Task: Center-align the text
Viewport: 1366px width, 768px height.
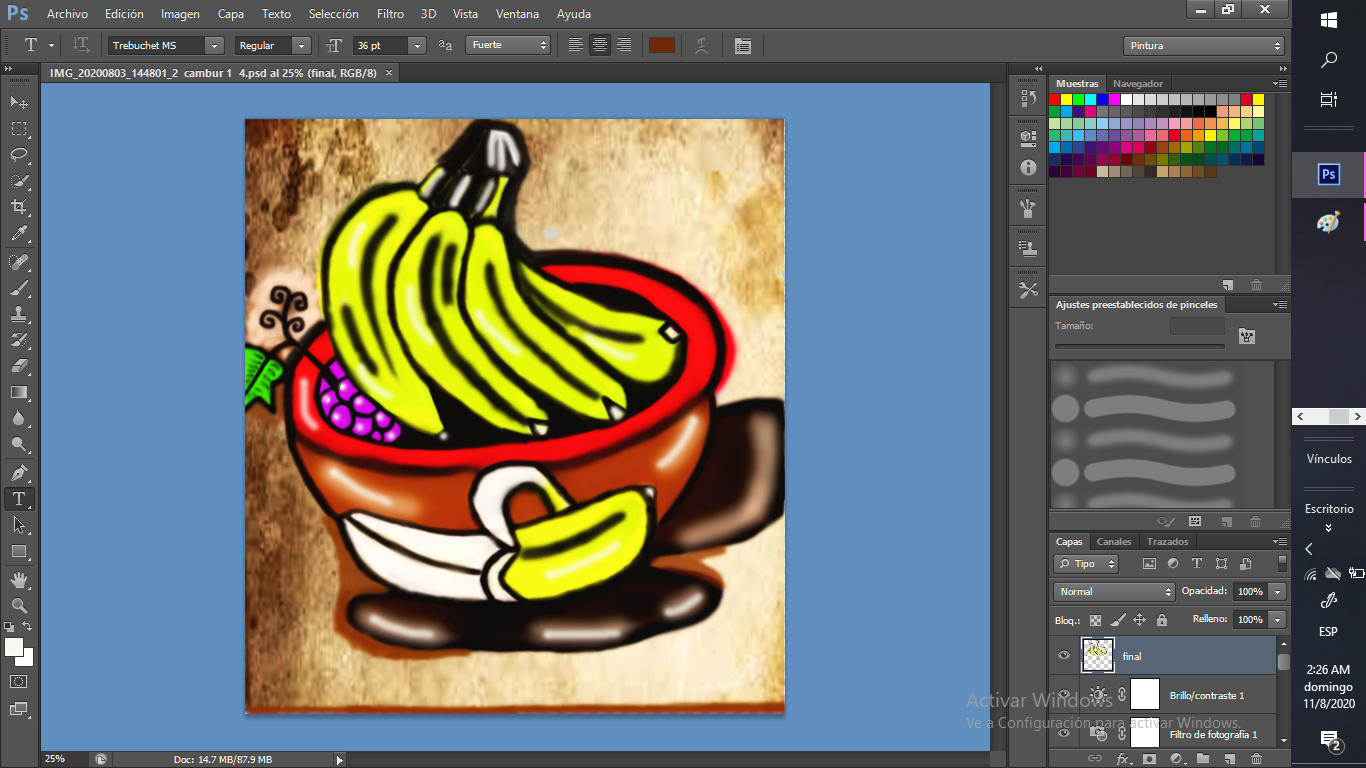Action: [x=600, y=45]
